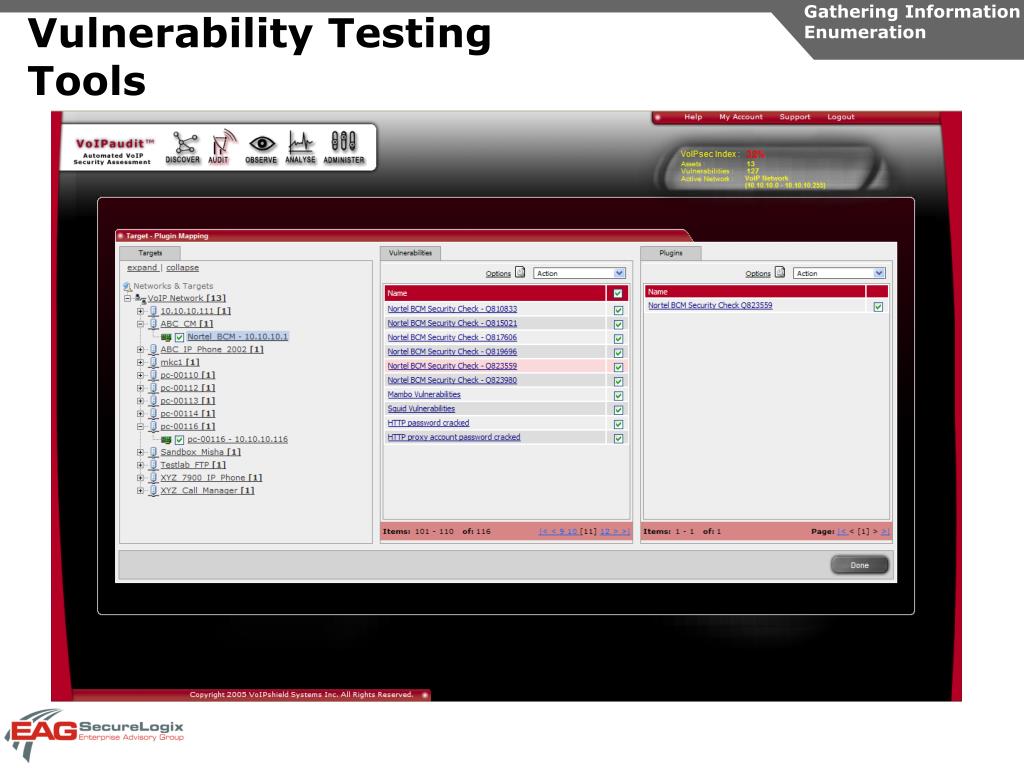Open Vulnerabilities Action dropdown
Screen dimensions: 1024x768
click(580, 273)
